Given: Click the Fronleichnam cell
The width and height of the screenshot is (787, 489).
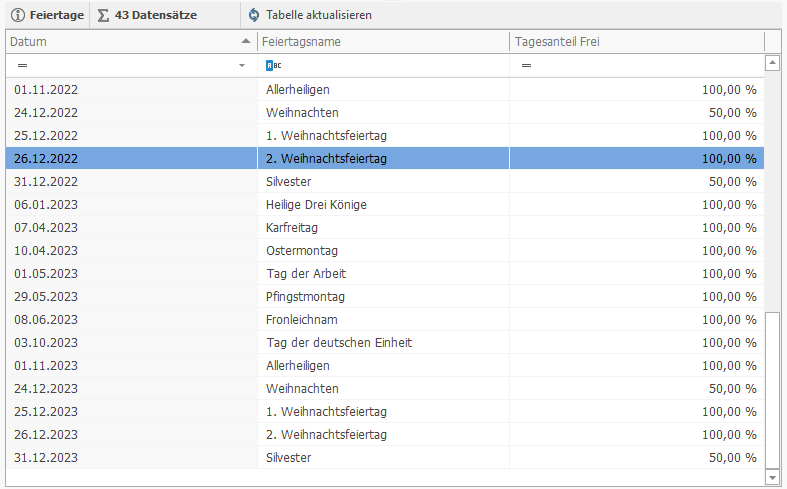Looking at the screenshot, I should pos(383,320).
